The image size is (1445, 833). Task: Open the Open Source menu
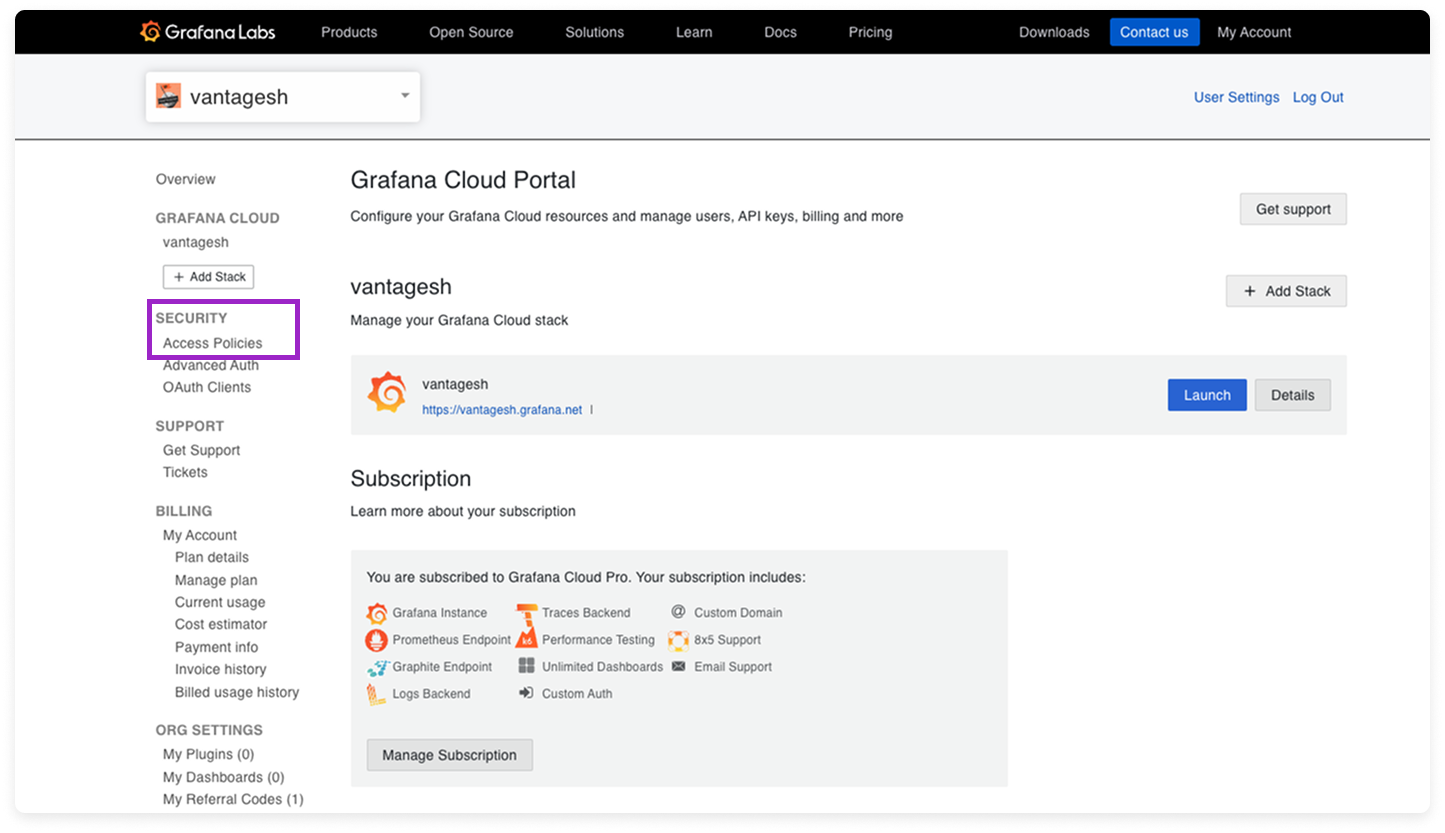pos(471,32)
